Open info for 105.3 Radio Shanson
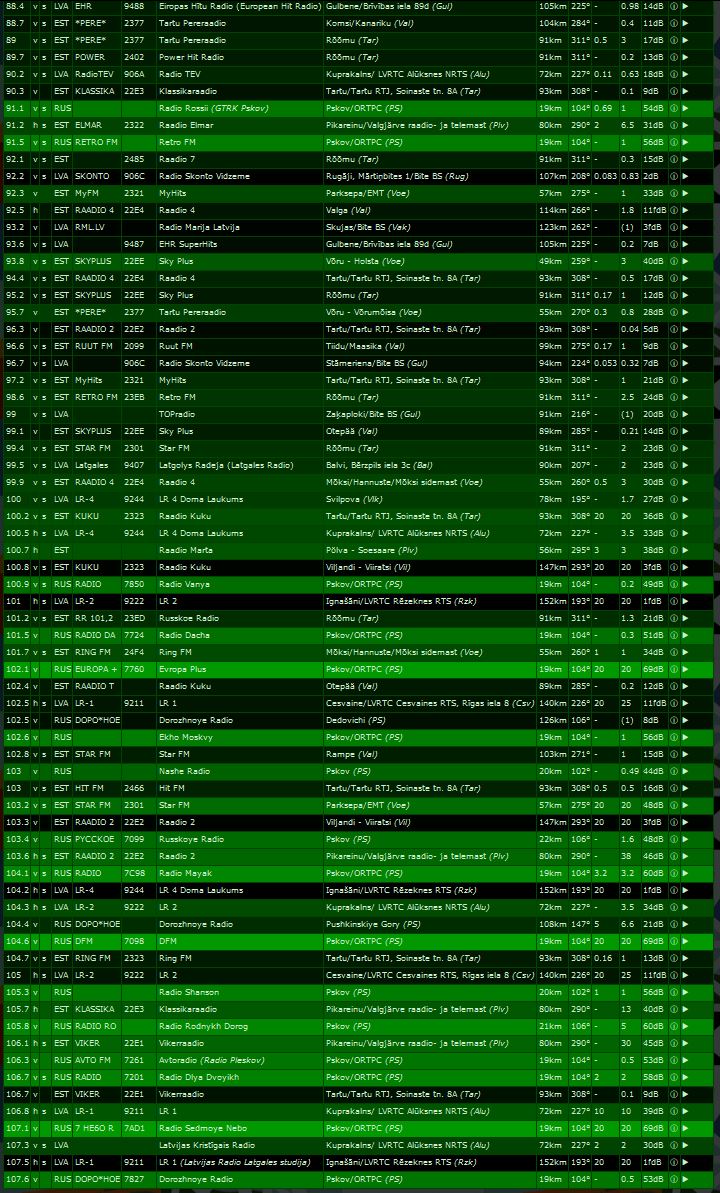The image size is (720, 1193). 674,992
